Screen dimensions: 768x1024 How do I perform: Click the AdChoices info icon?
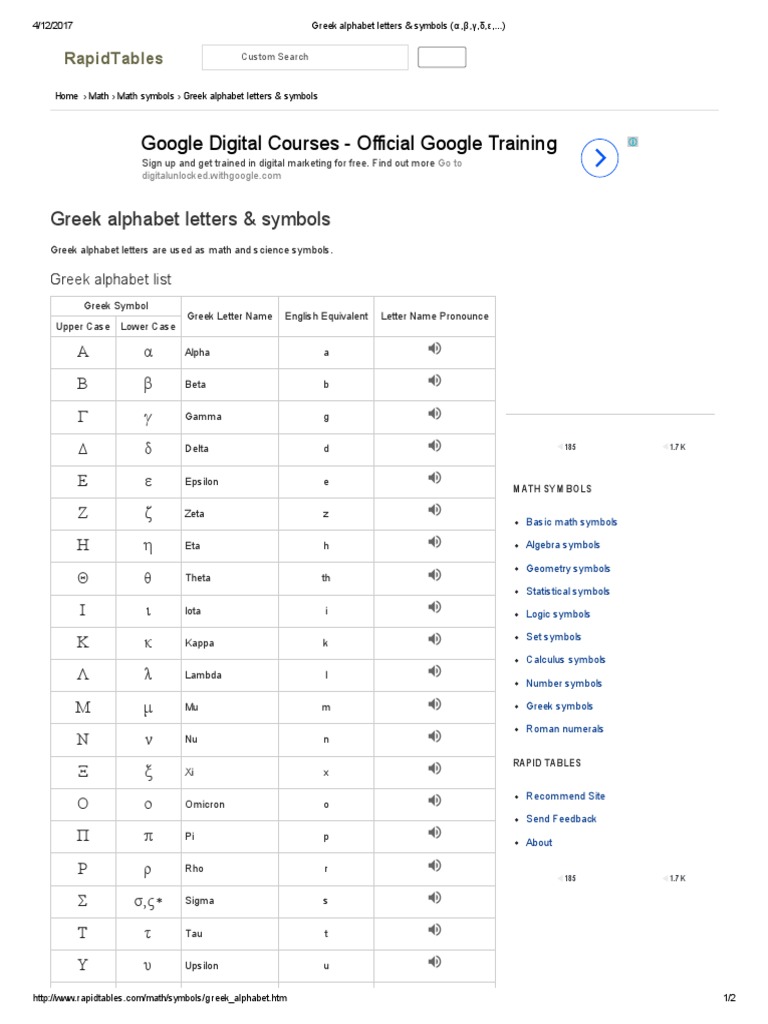(632, 142)
